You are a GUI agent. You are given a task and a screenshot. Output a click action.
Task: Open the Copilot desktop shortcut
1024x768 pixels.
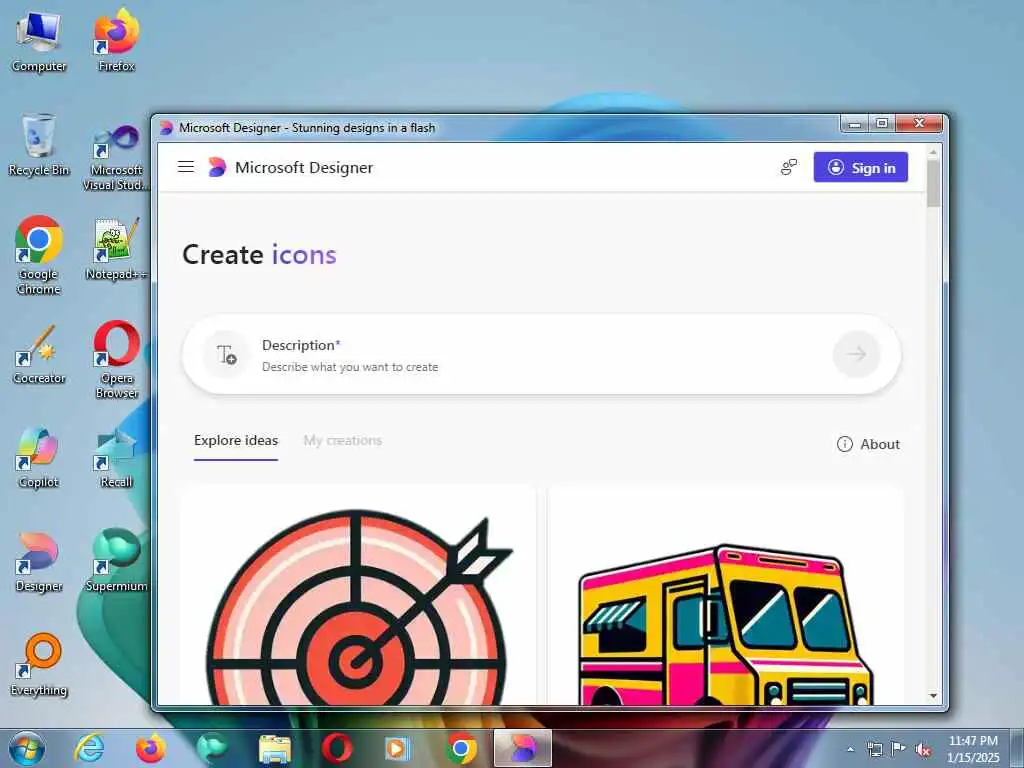pyautogui.click(x=39, y=457)
